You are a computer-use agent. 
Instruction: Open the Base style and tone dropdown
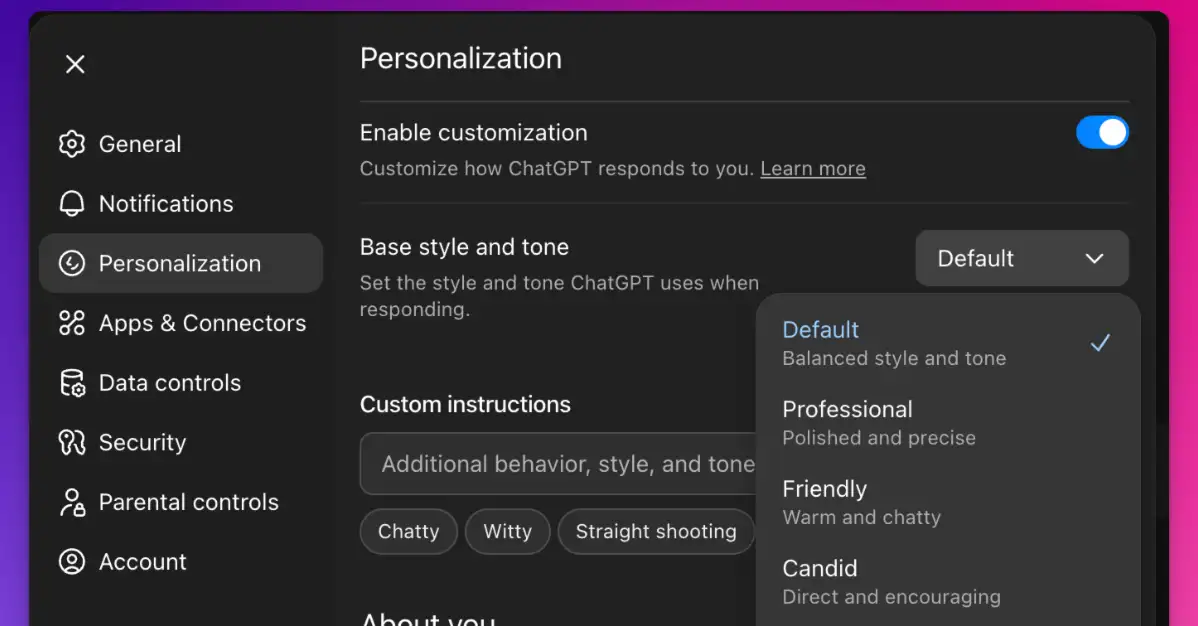pyautogui.click(x=1021, y=258)
